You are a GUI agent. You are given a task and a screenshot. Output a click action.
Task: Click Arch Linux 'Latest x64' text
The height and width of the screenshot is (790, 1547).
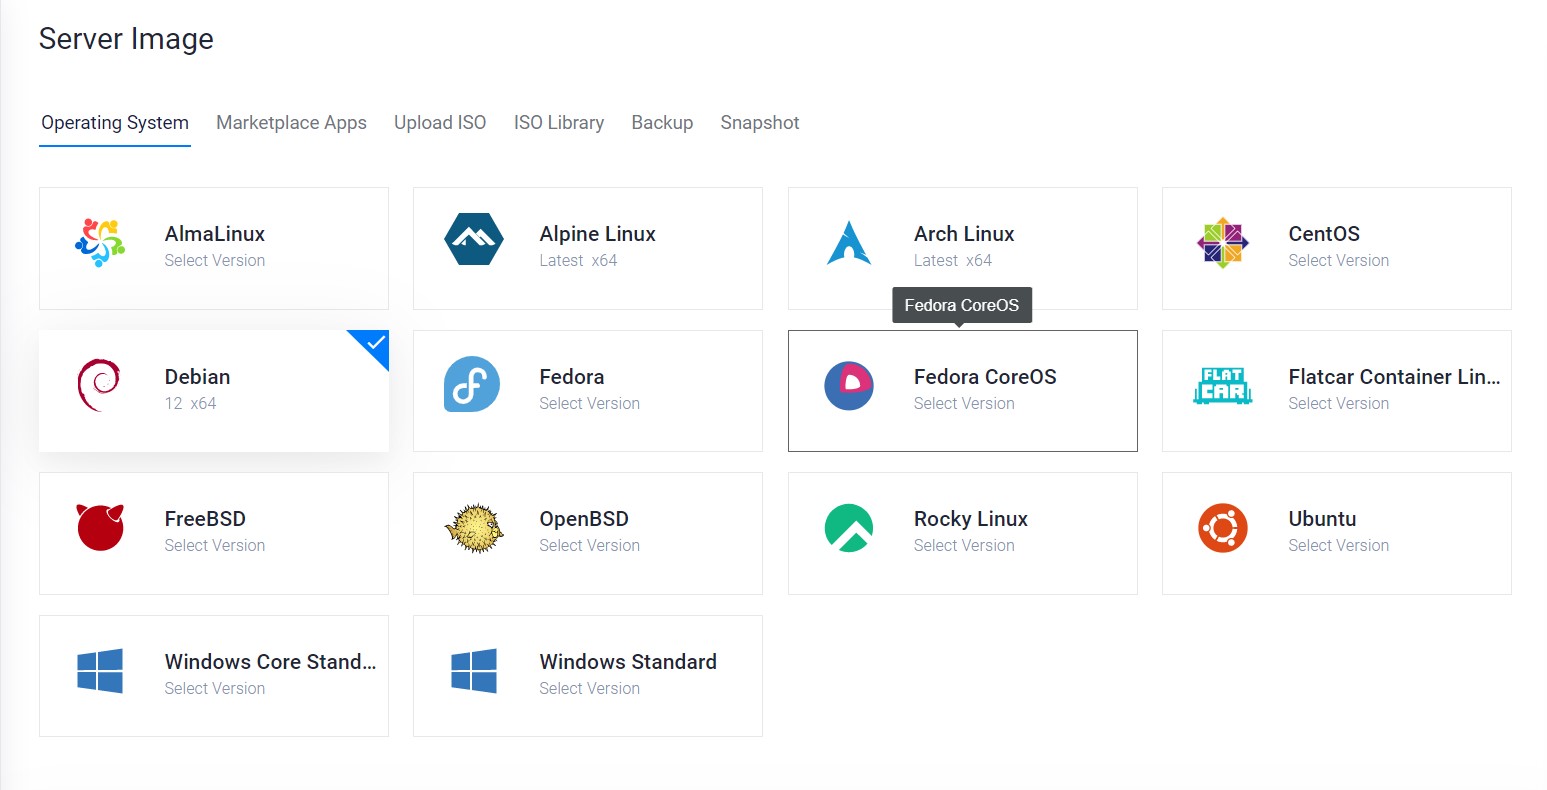(953, 261)
